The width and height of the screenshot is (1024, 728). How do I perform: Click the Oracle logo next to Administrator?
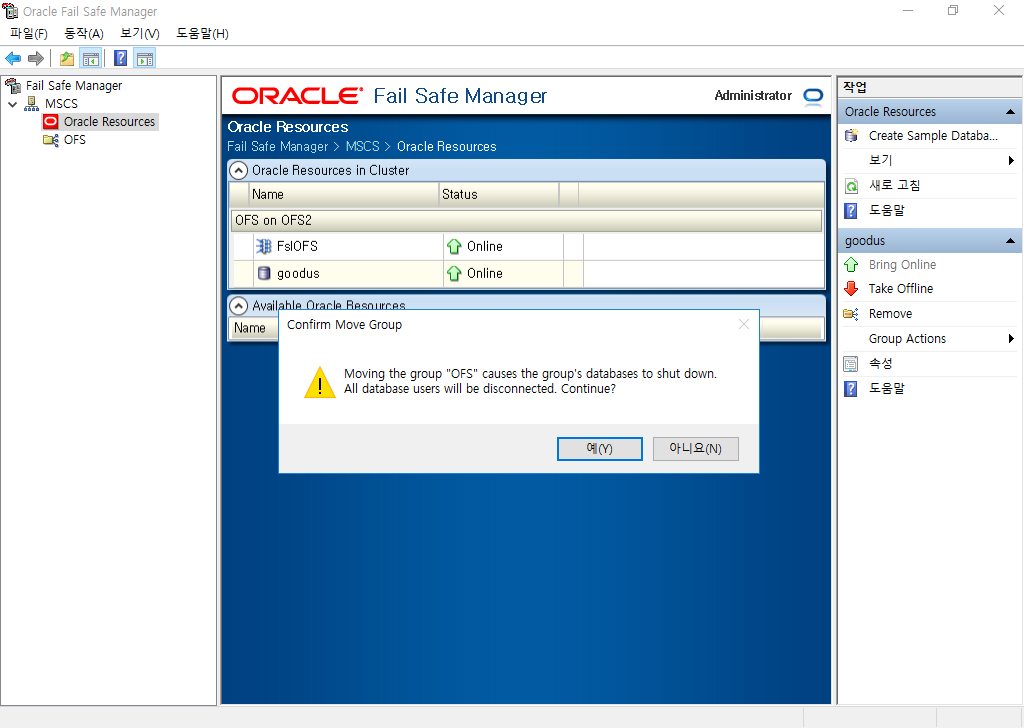(x=813, y=96)
